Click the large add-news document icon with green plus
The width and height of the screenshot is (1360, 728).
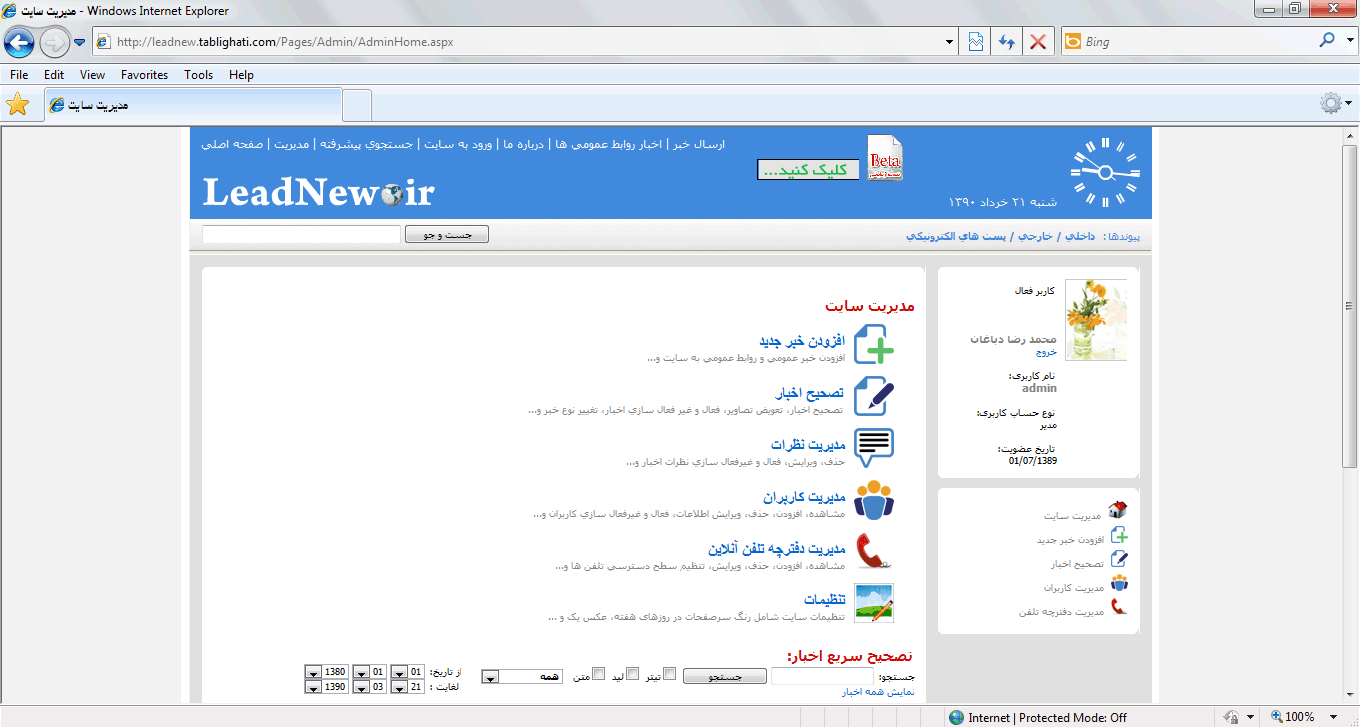click(874, 345)
